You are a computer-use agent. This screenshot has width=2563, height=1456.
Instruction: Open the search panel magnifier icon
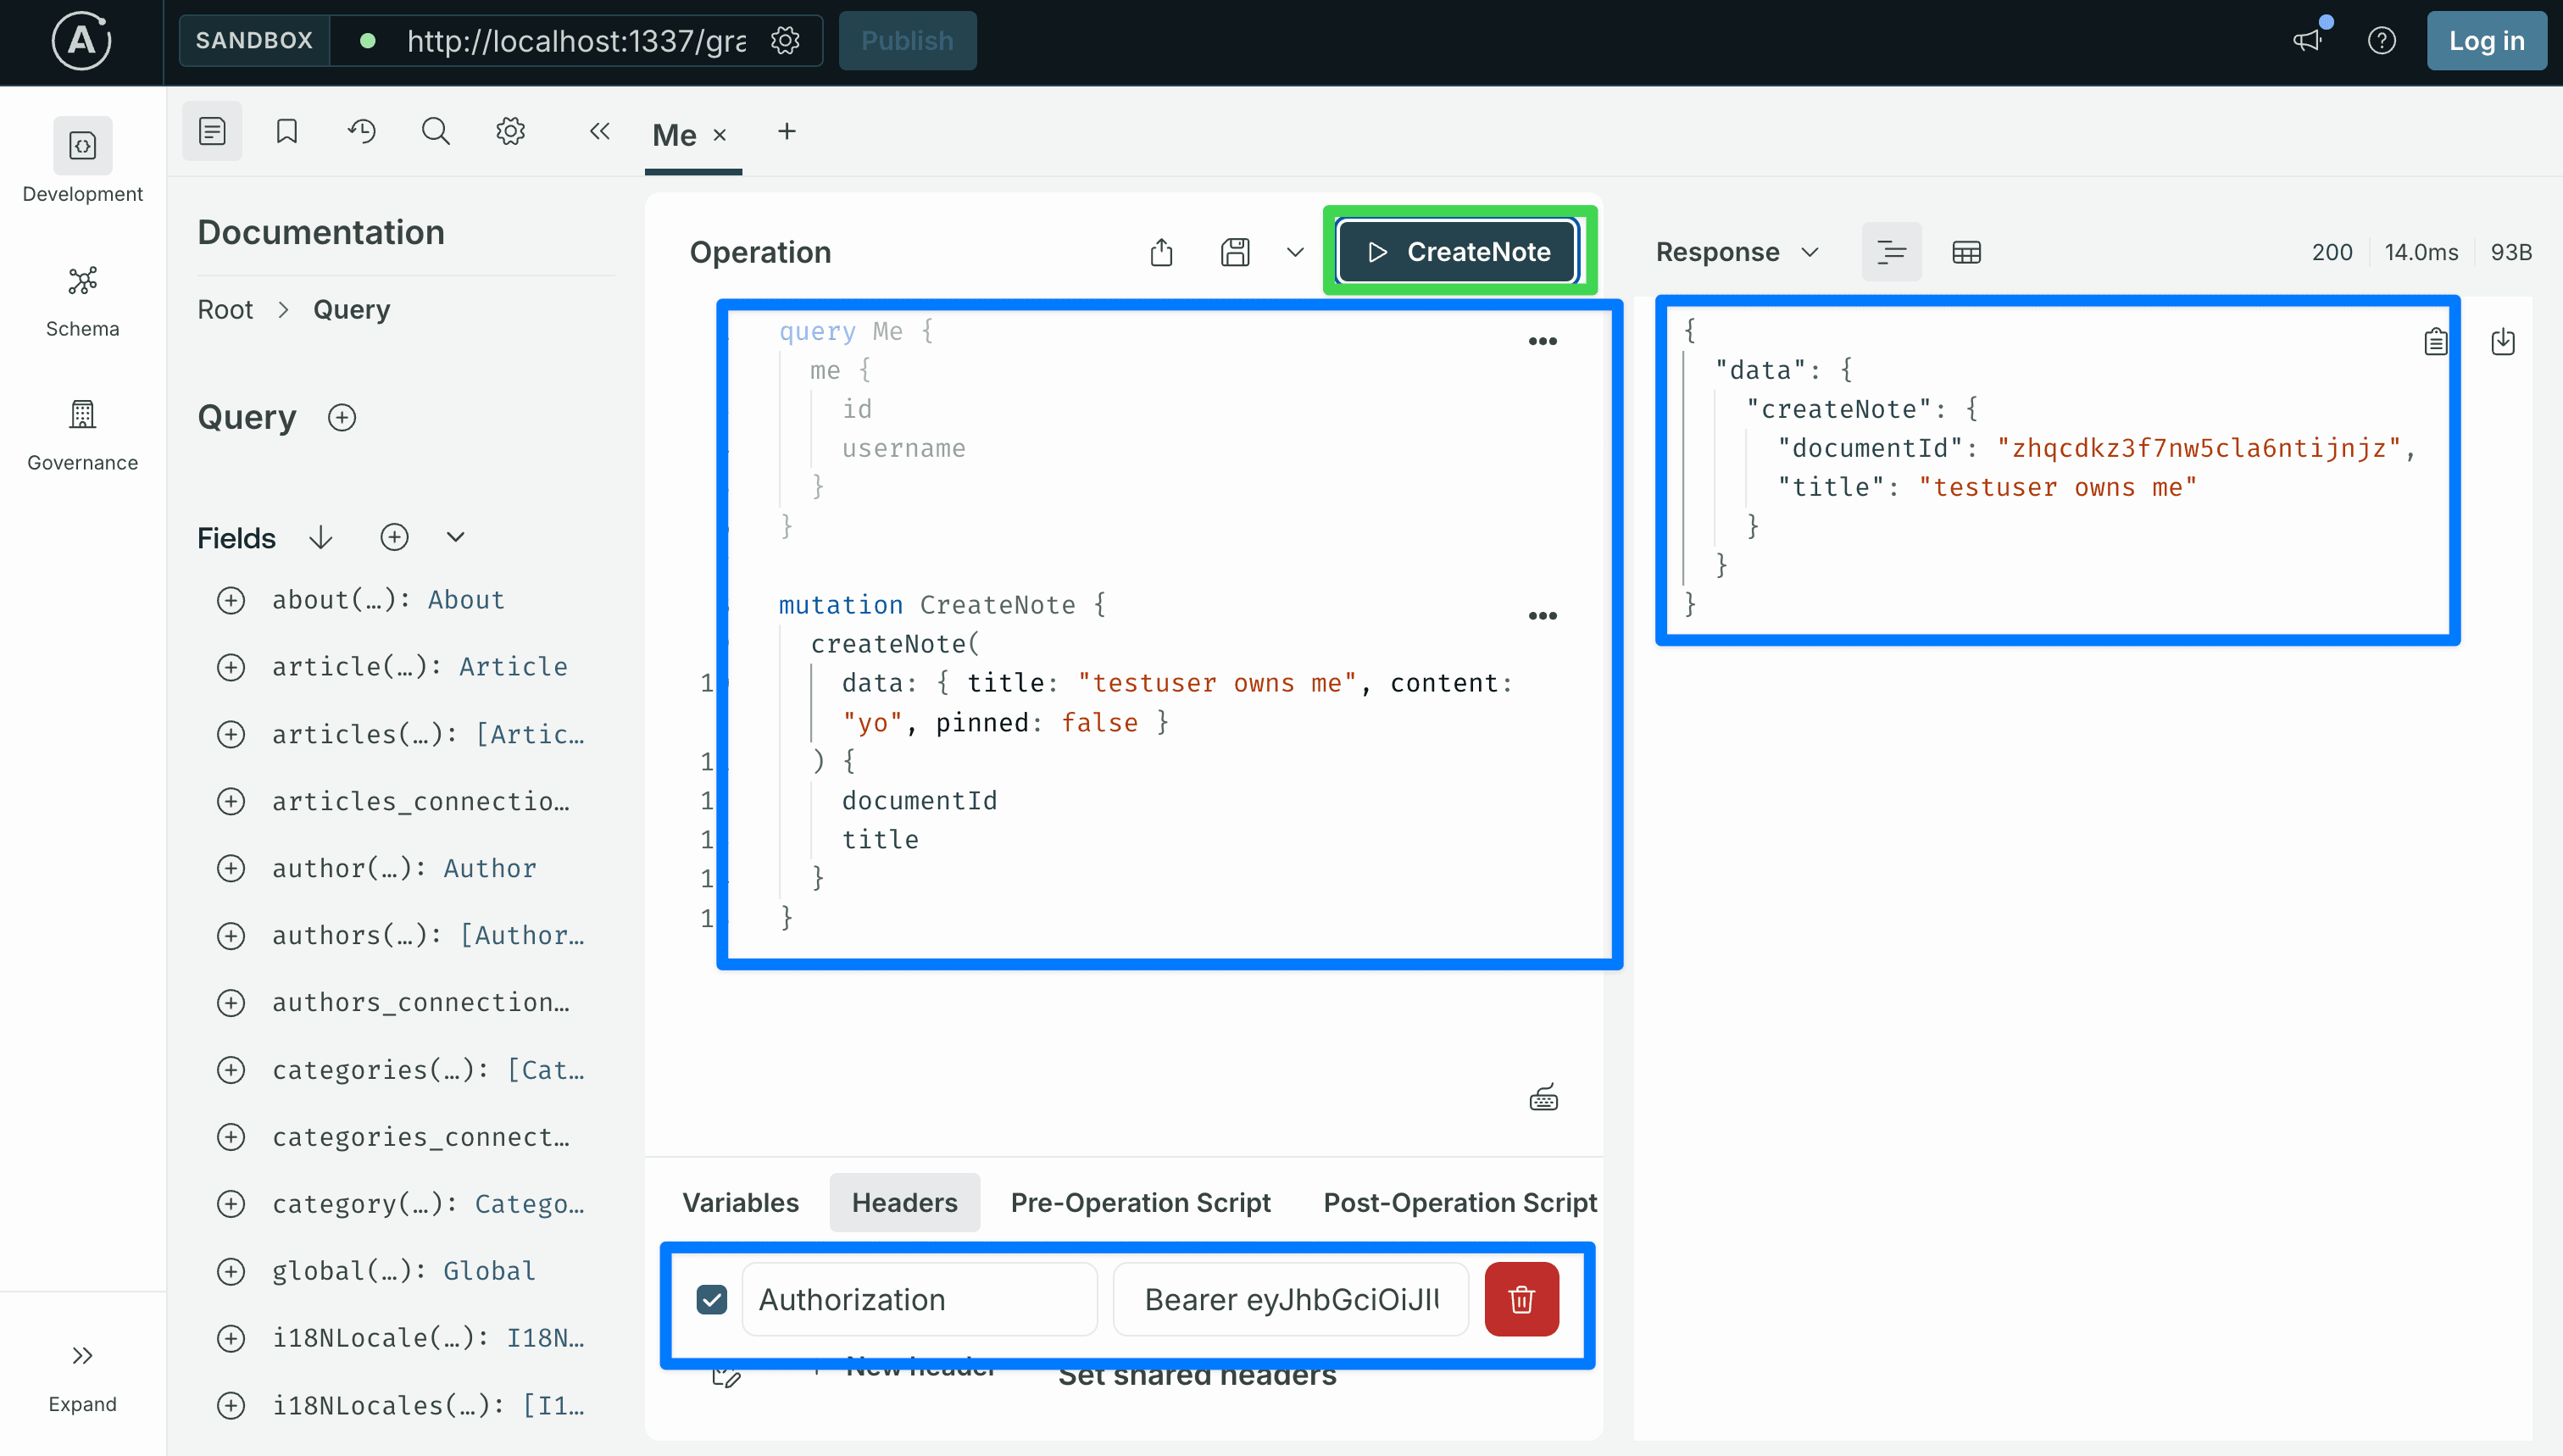[436, 131]
